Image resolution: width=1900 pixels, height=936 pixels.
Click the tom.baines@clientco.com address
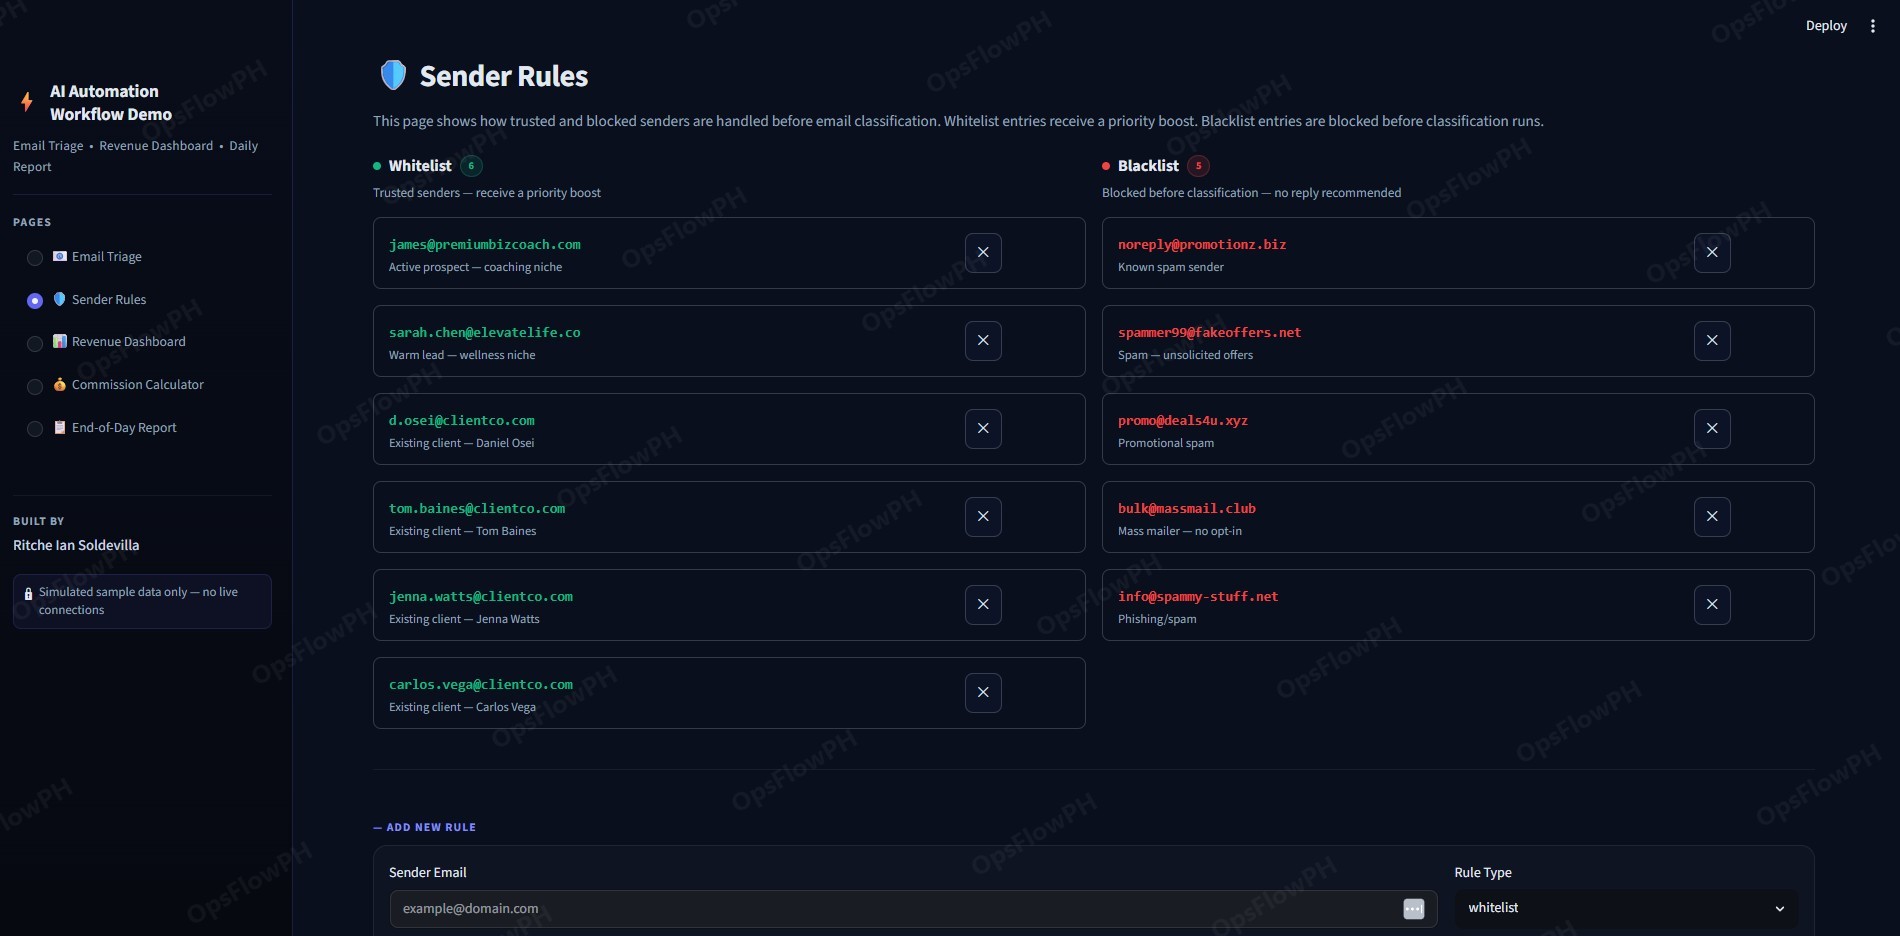(477, 508)
